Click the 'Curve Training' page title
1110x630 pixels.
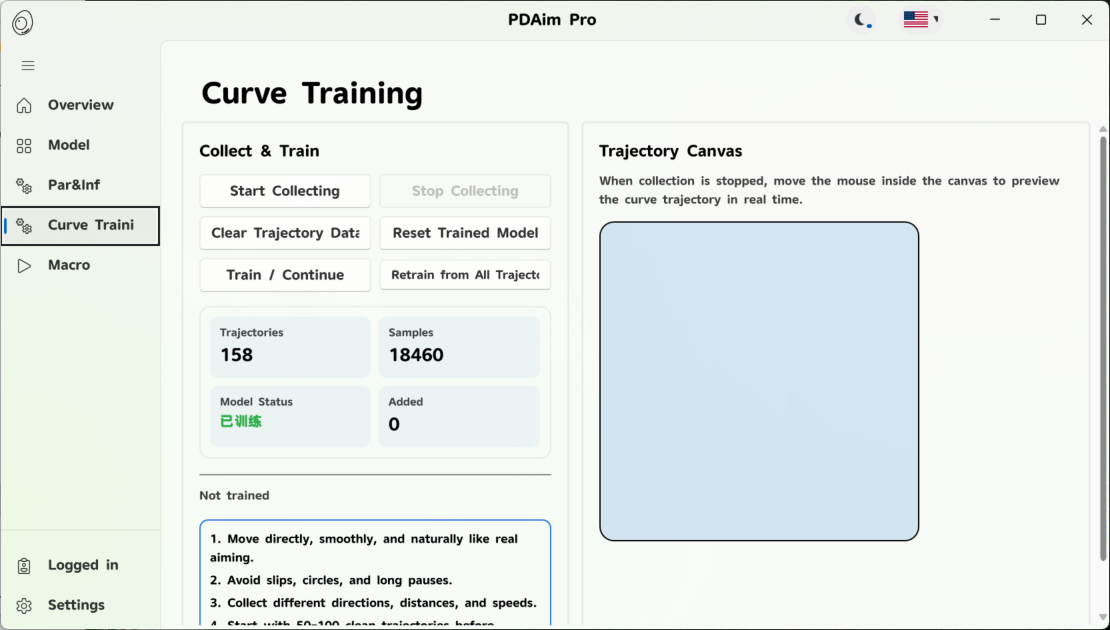(x=312, y=93)
